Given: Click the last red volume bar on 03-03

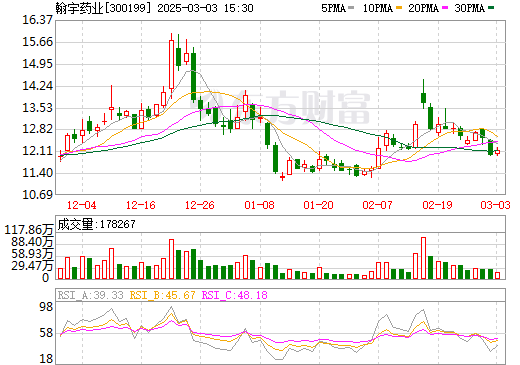Looking at the screenshot, I should pos(497,275).
